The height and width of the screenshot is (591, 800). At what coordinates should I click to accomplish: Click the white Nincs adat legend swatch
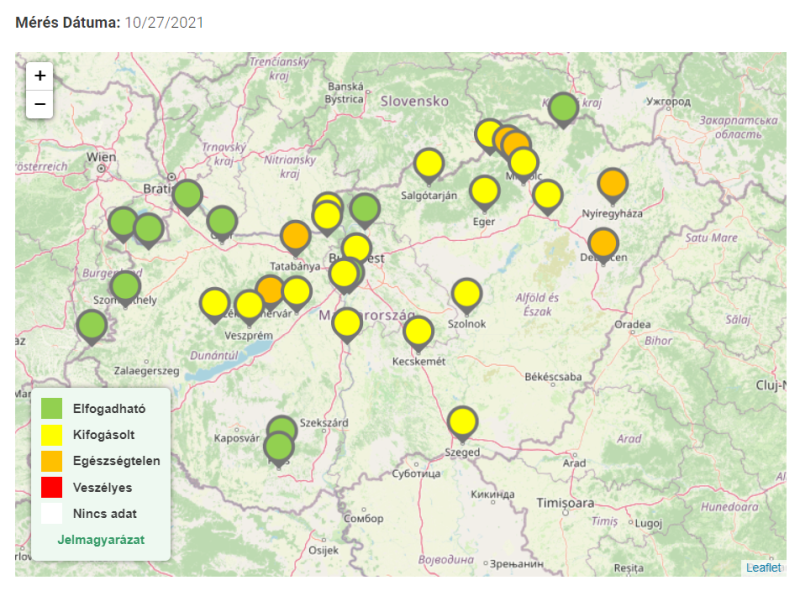(x=52, y=513)
